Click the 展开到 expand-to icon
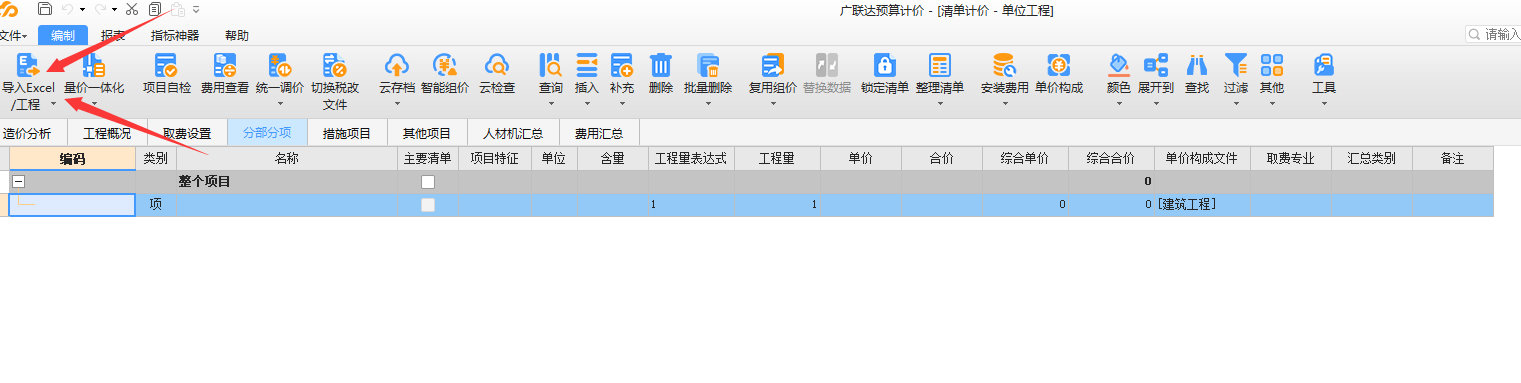Viewport: 1521px width, 383px height. point(1156,66)
